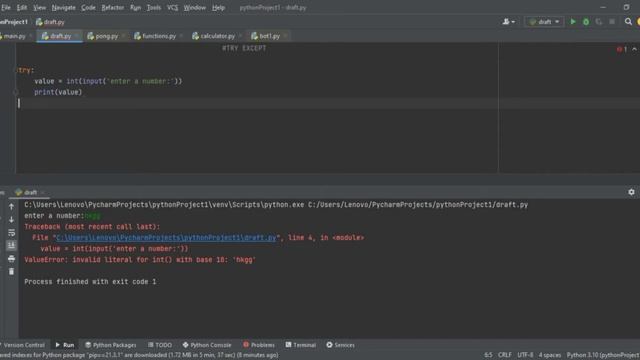Open the Tools menu
640x360 pixels.
tap(154, 7)
